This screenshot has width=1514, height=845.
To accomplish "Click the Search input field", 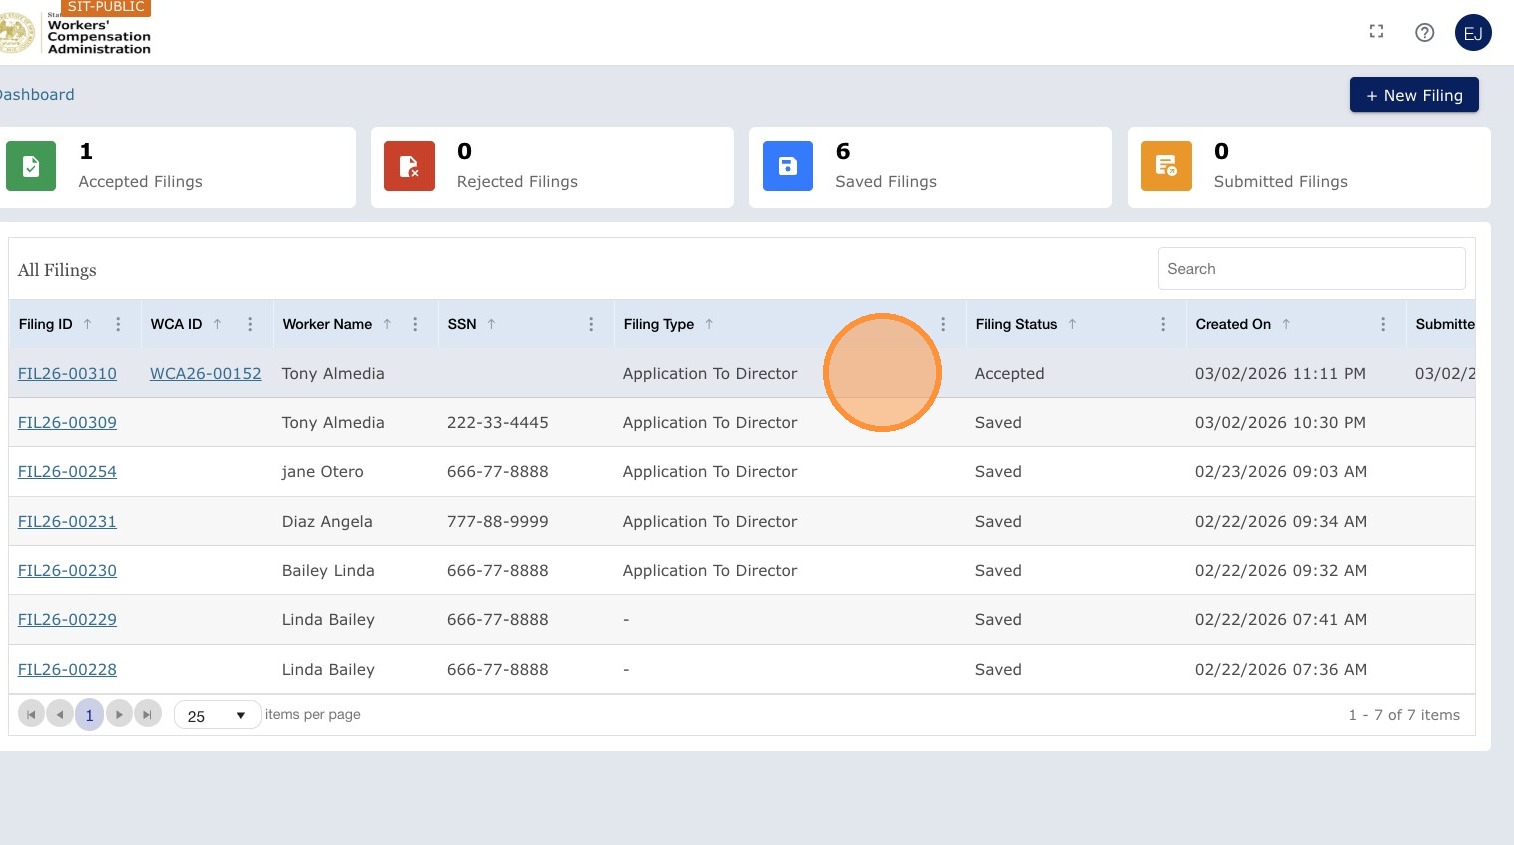I will (1311, 269).
